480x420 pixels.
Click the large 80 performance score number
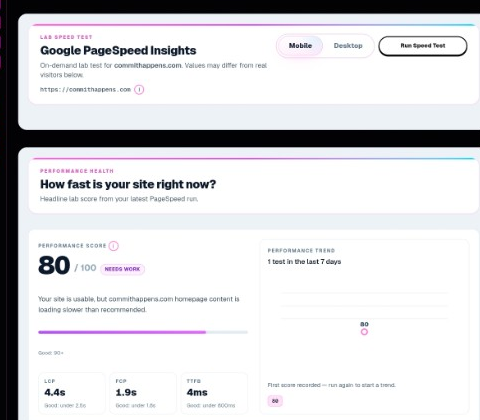(x=54, y=265)
